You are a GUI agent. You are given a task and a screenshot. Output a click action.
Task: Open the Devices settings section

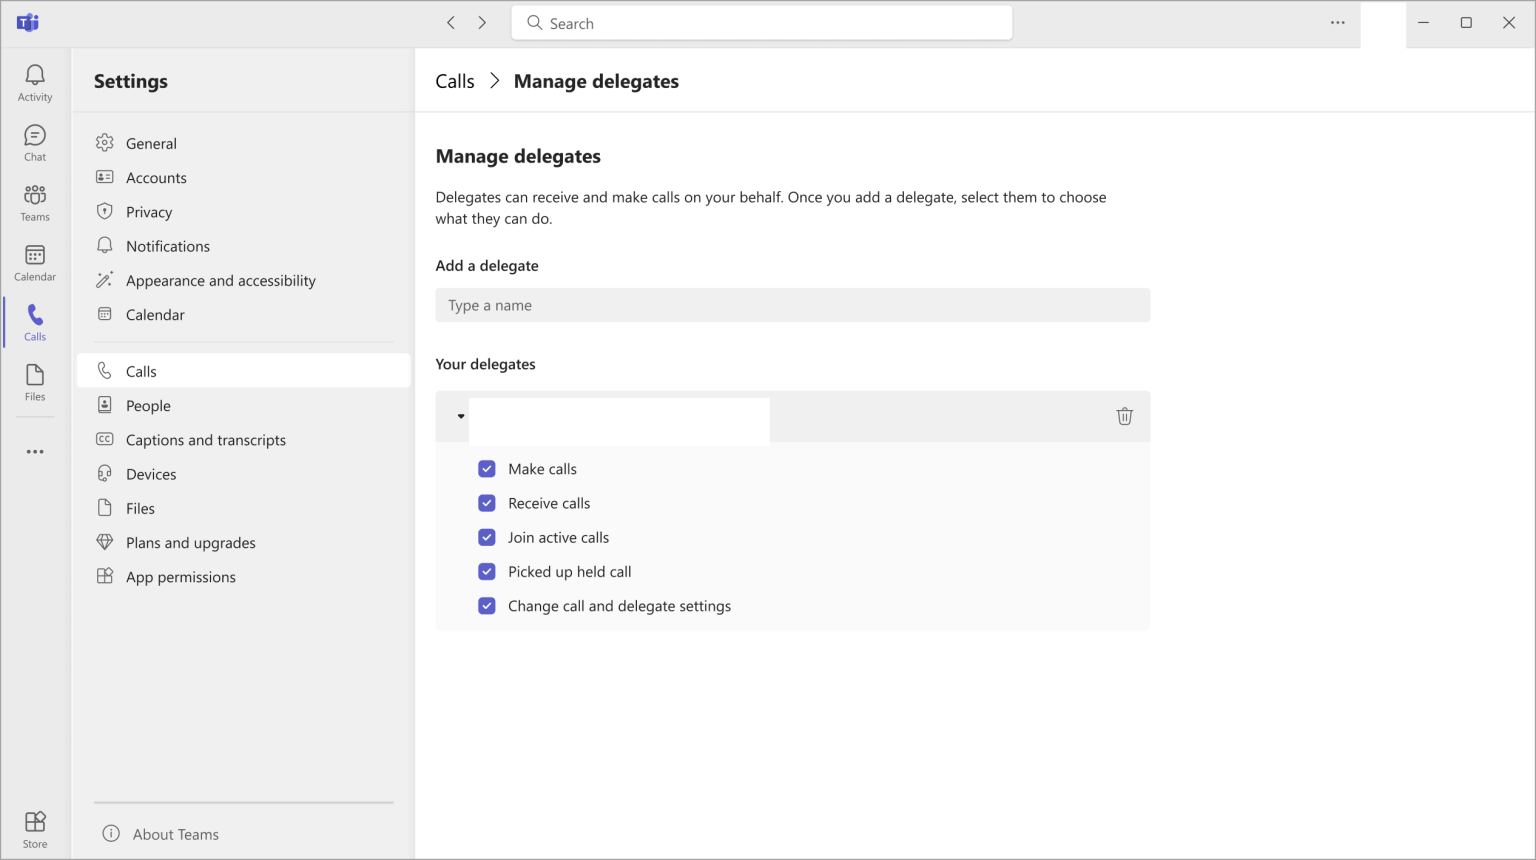click(x=151, y=473)
